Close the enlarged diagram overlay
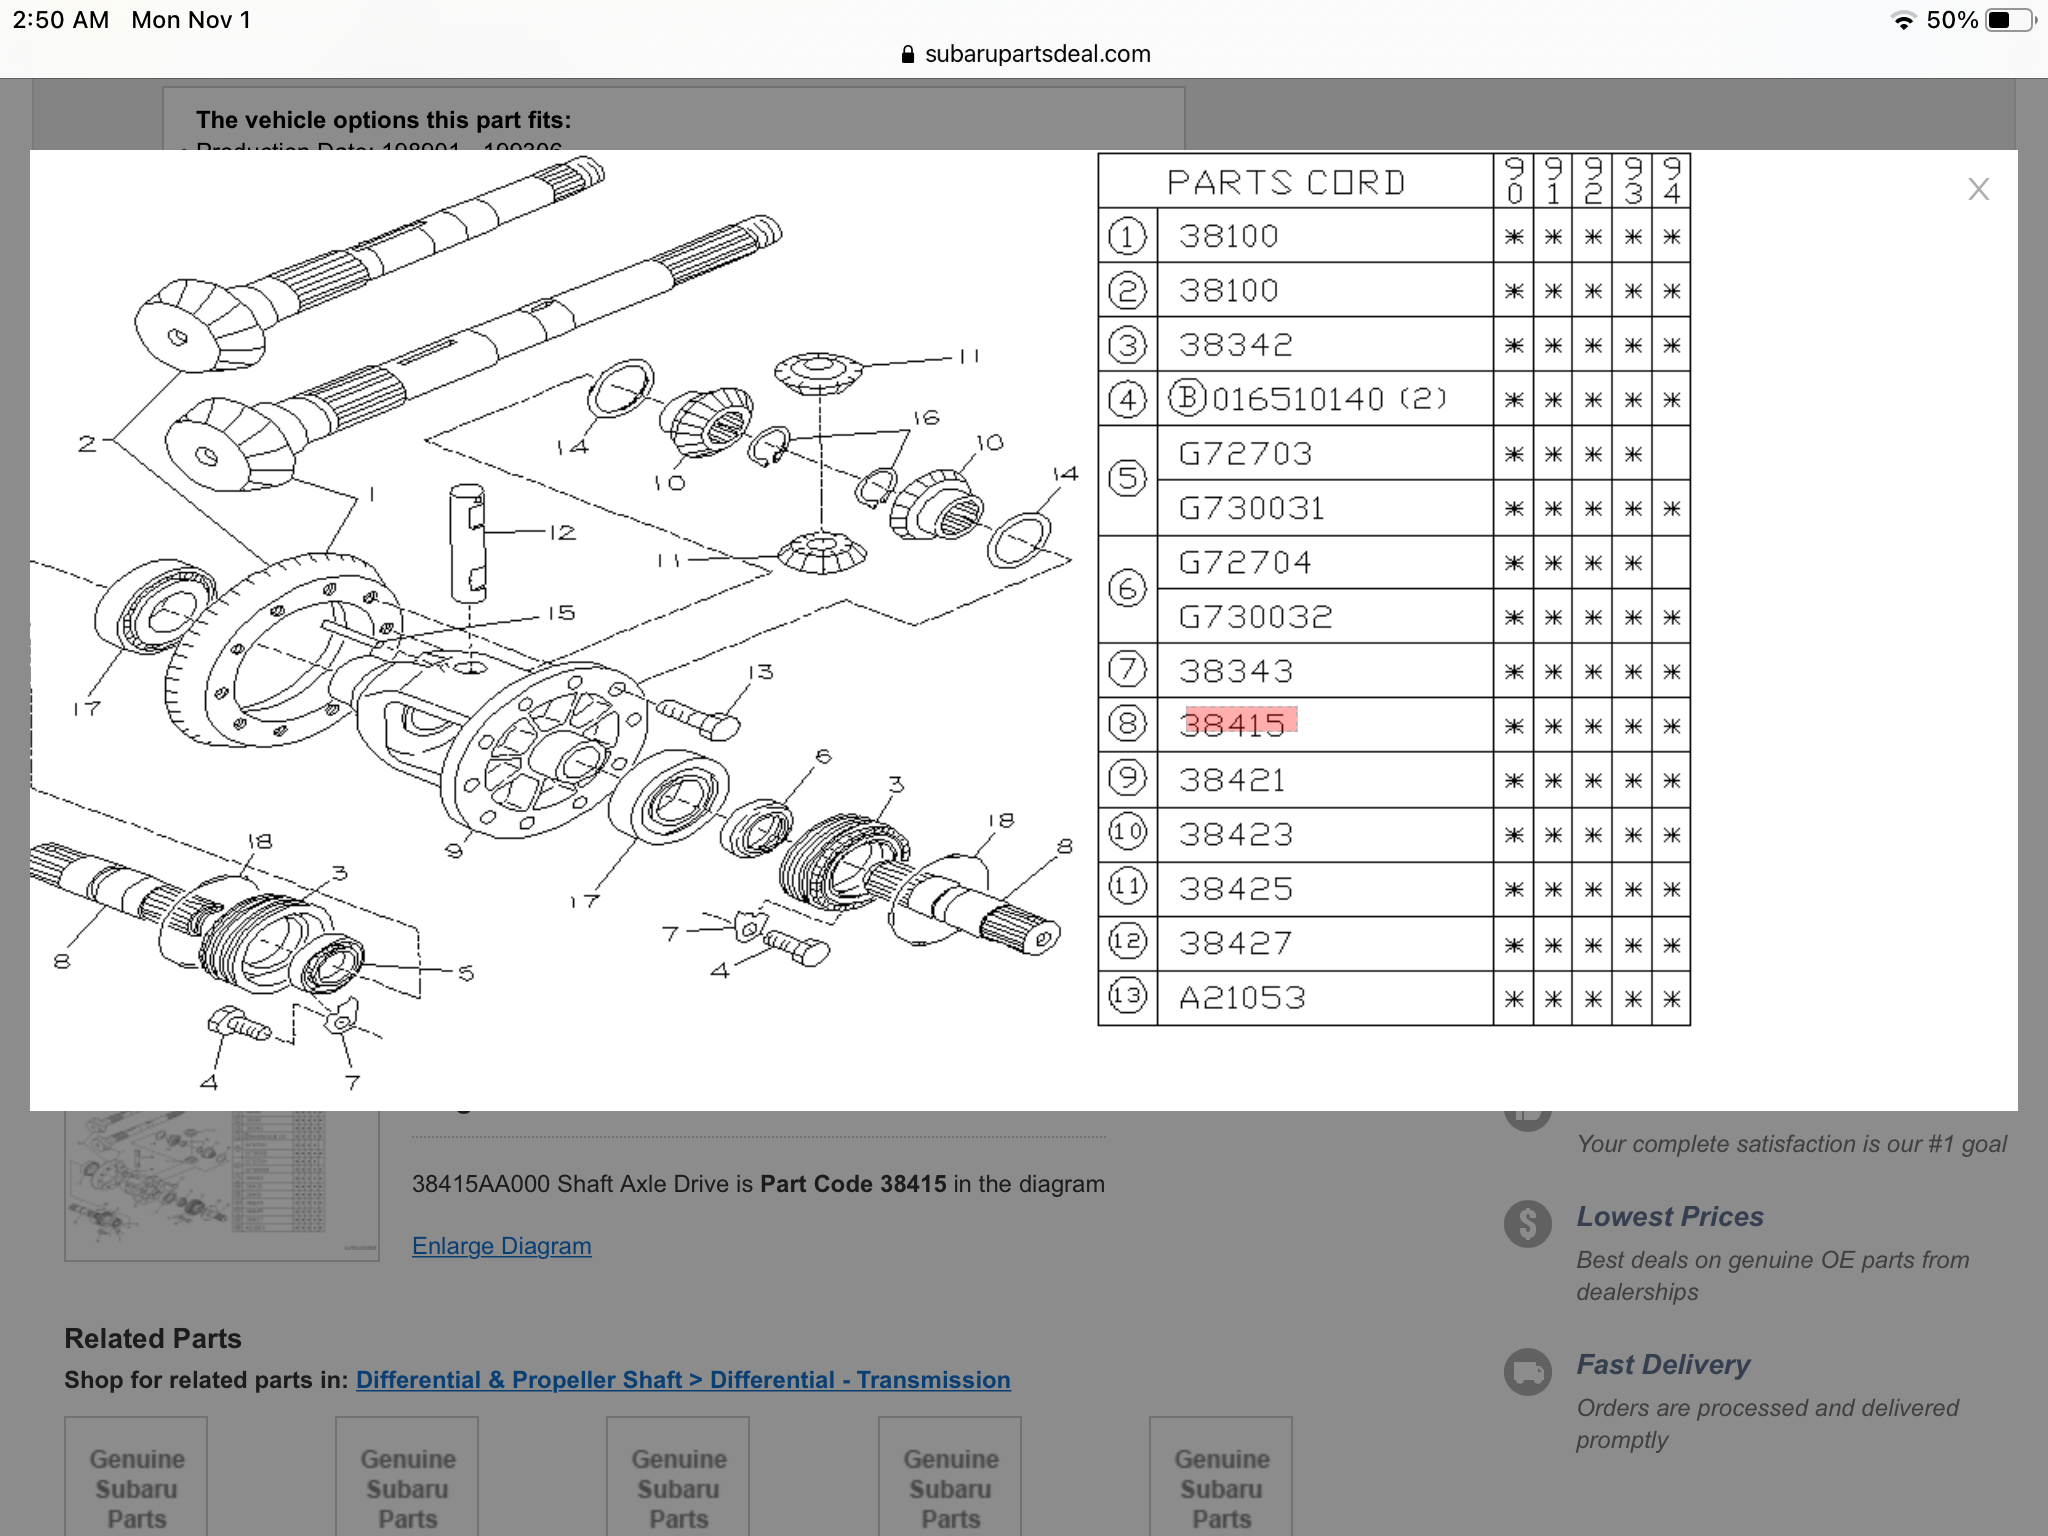The height and width of the screenshot is (1536, 2048). tap(1978, 189)
